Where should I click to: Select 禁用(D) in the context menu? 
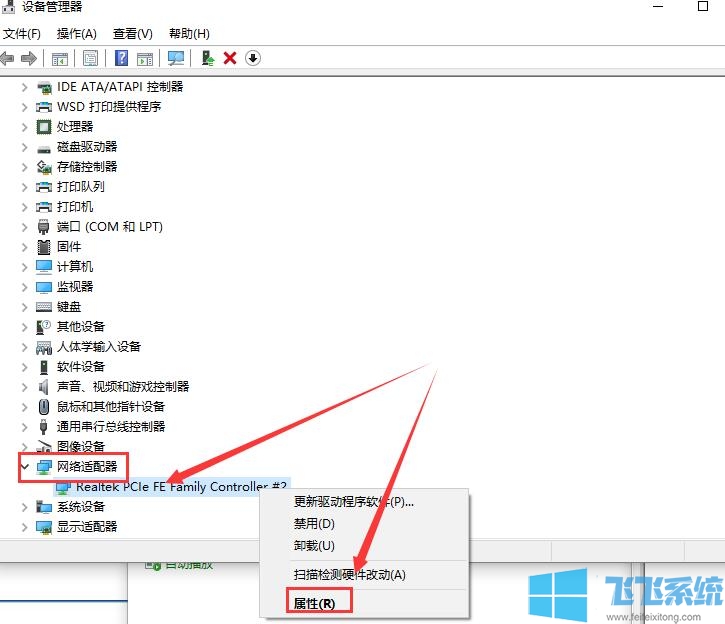coord(314,523)
